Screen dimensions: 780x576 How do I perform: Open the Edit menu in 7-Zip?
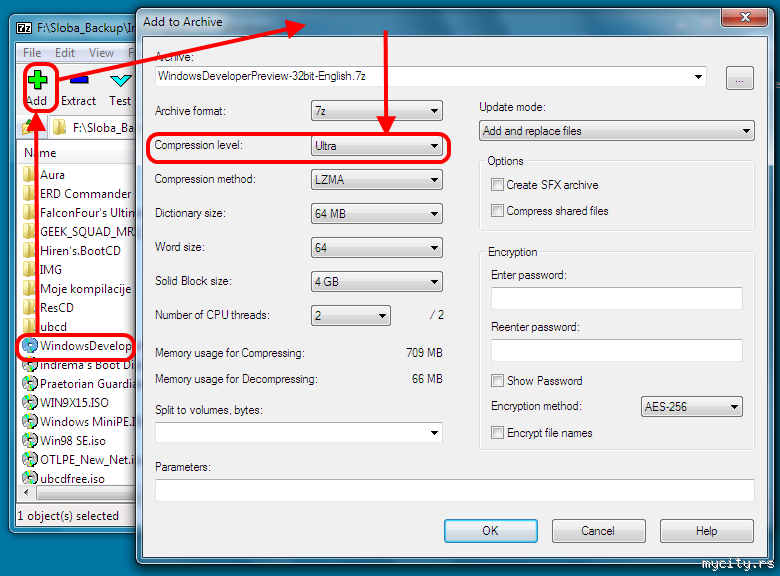(65, 53)
